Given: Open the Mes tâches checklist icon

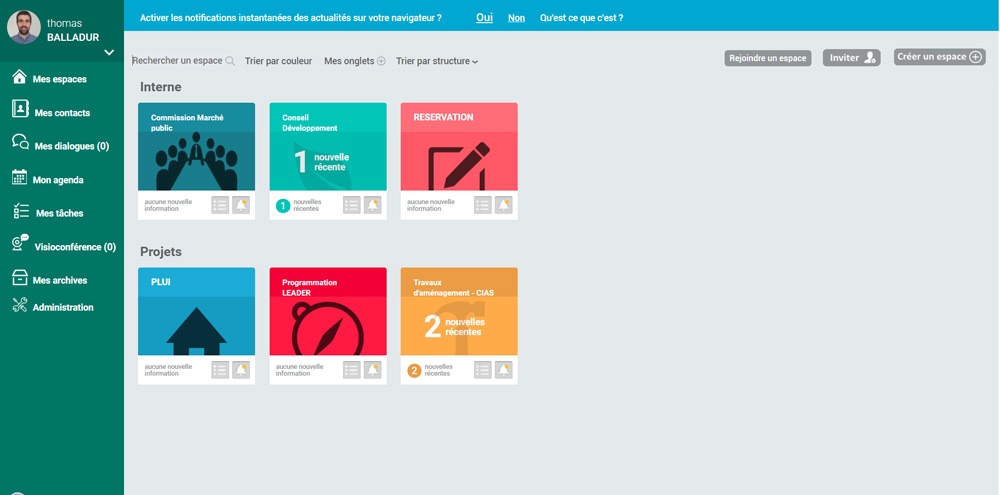Looking at the screenshot, I should click(20, 211).
